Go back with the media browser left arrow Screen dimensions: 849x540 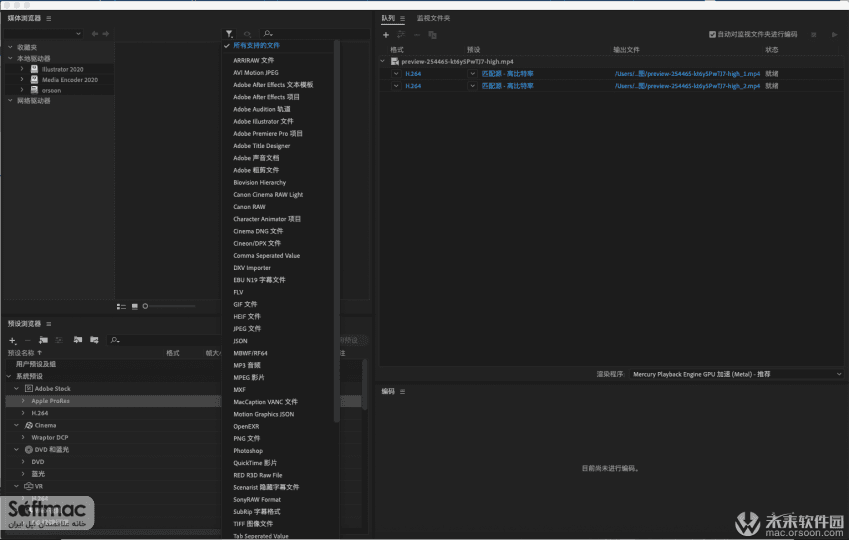95,34
